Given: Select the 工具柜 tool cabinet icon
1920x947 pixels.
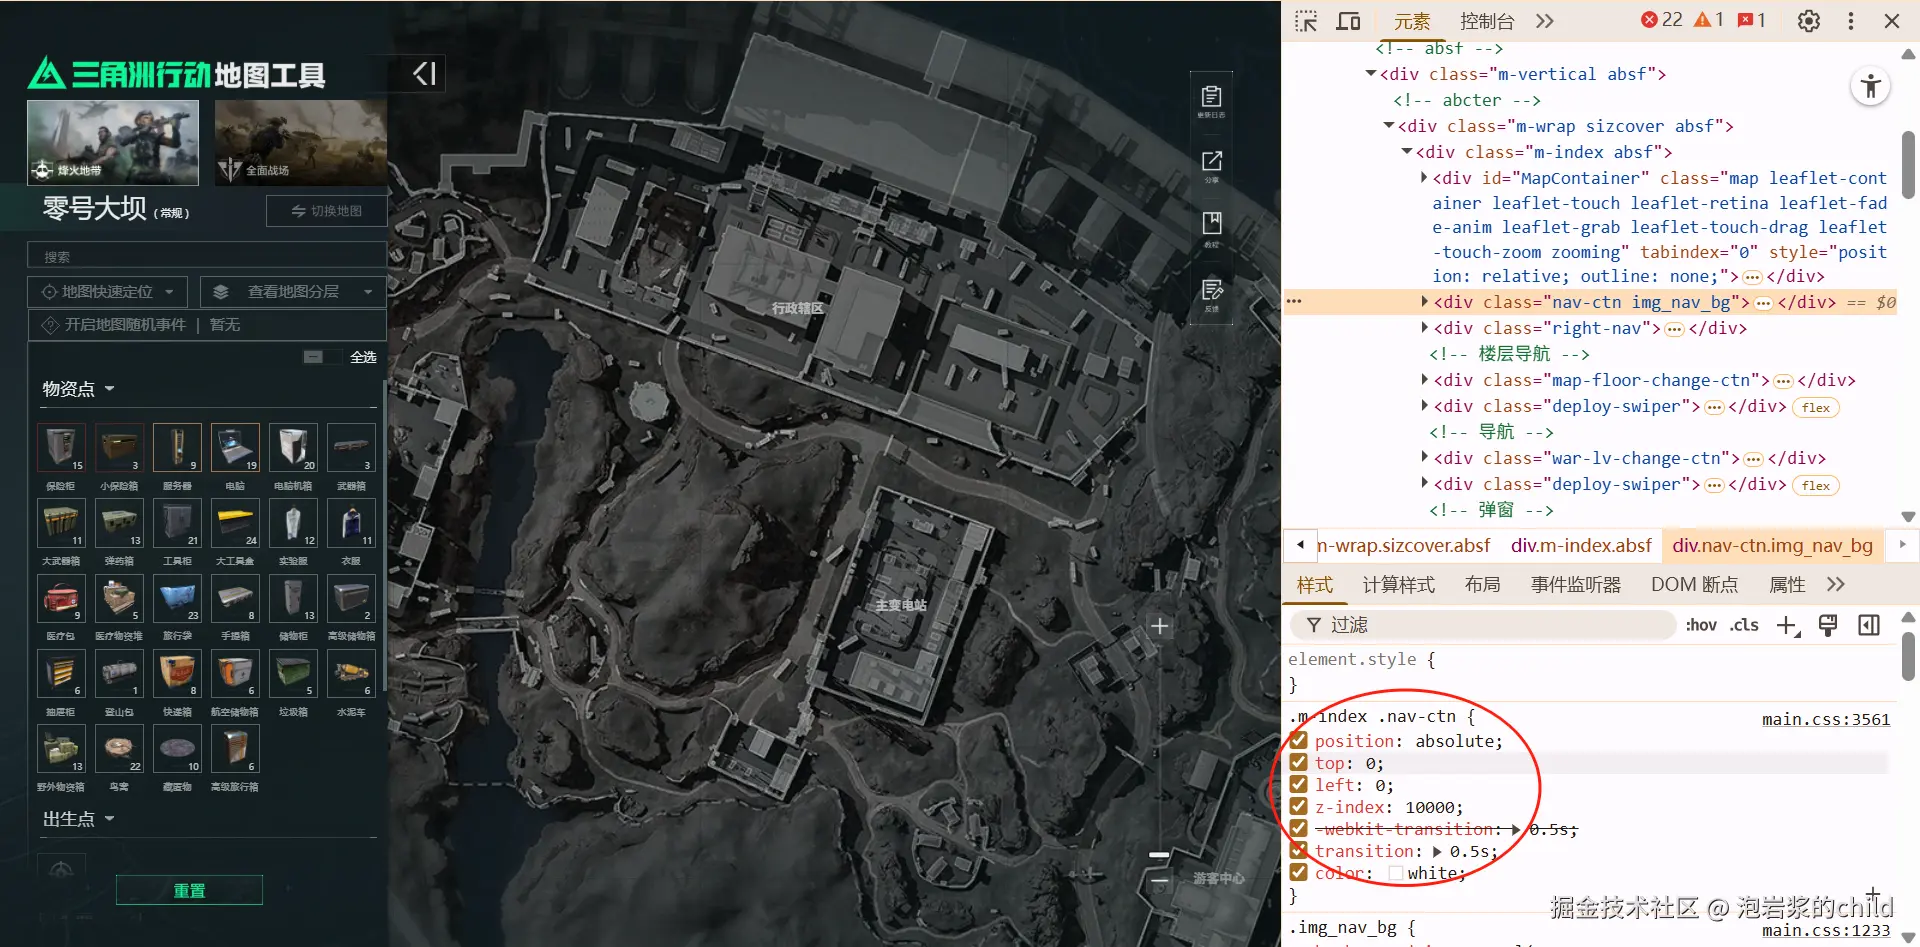Looking at the screenshot, I should tap(177, 523).
